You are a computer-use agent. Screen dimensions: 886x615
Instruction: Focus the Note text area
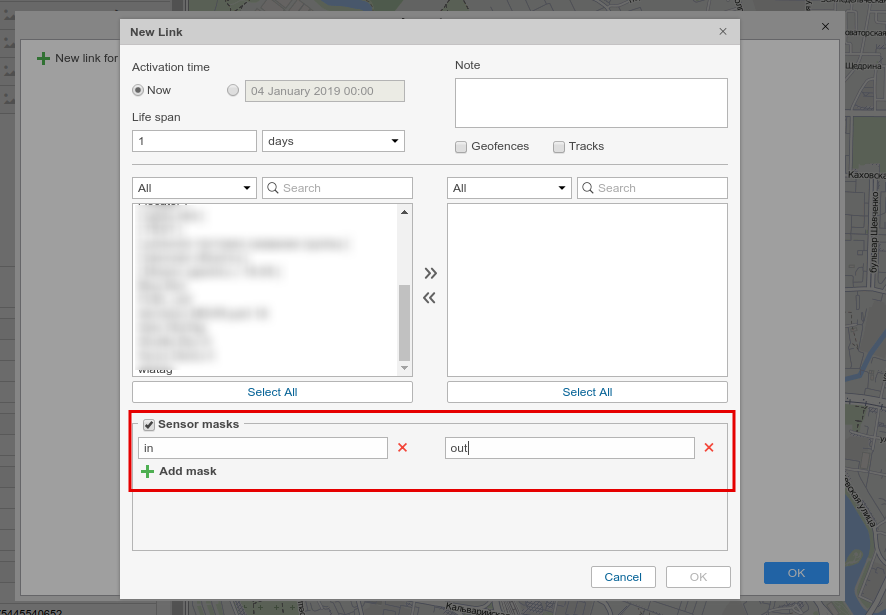[x=591, y=103]
